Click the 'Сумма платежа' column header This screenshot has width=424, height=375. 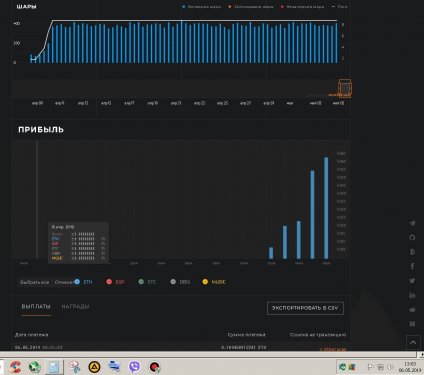(246, 335)
